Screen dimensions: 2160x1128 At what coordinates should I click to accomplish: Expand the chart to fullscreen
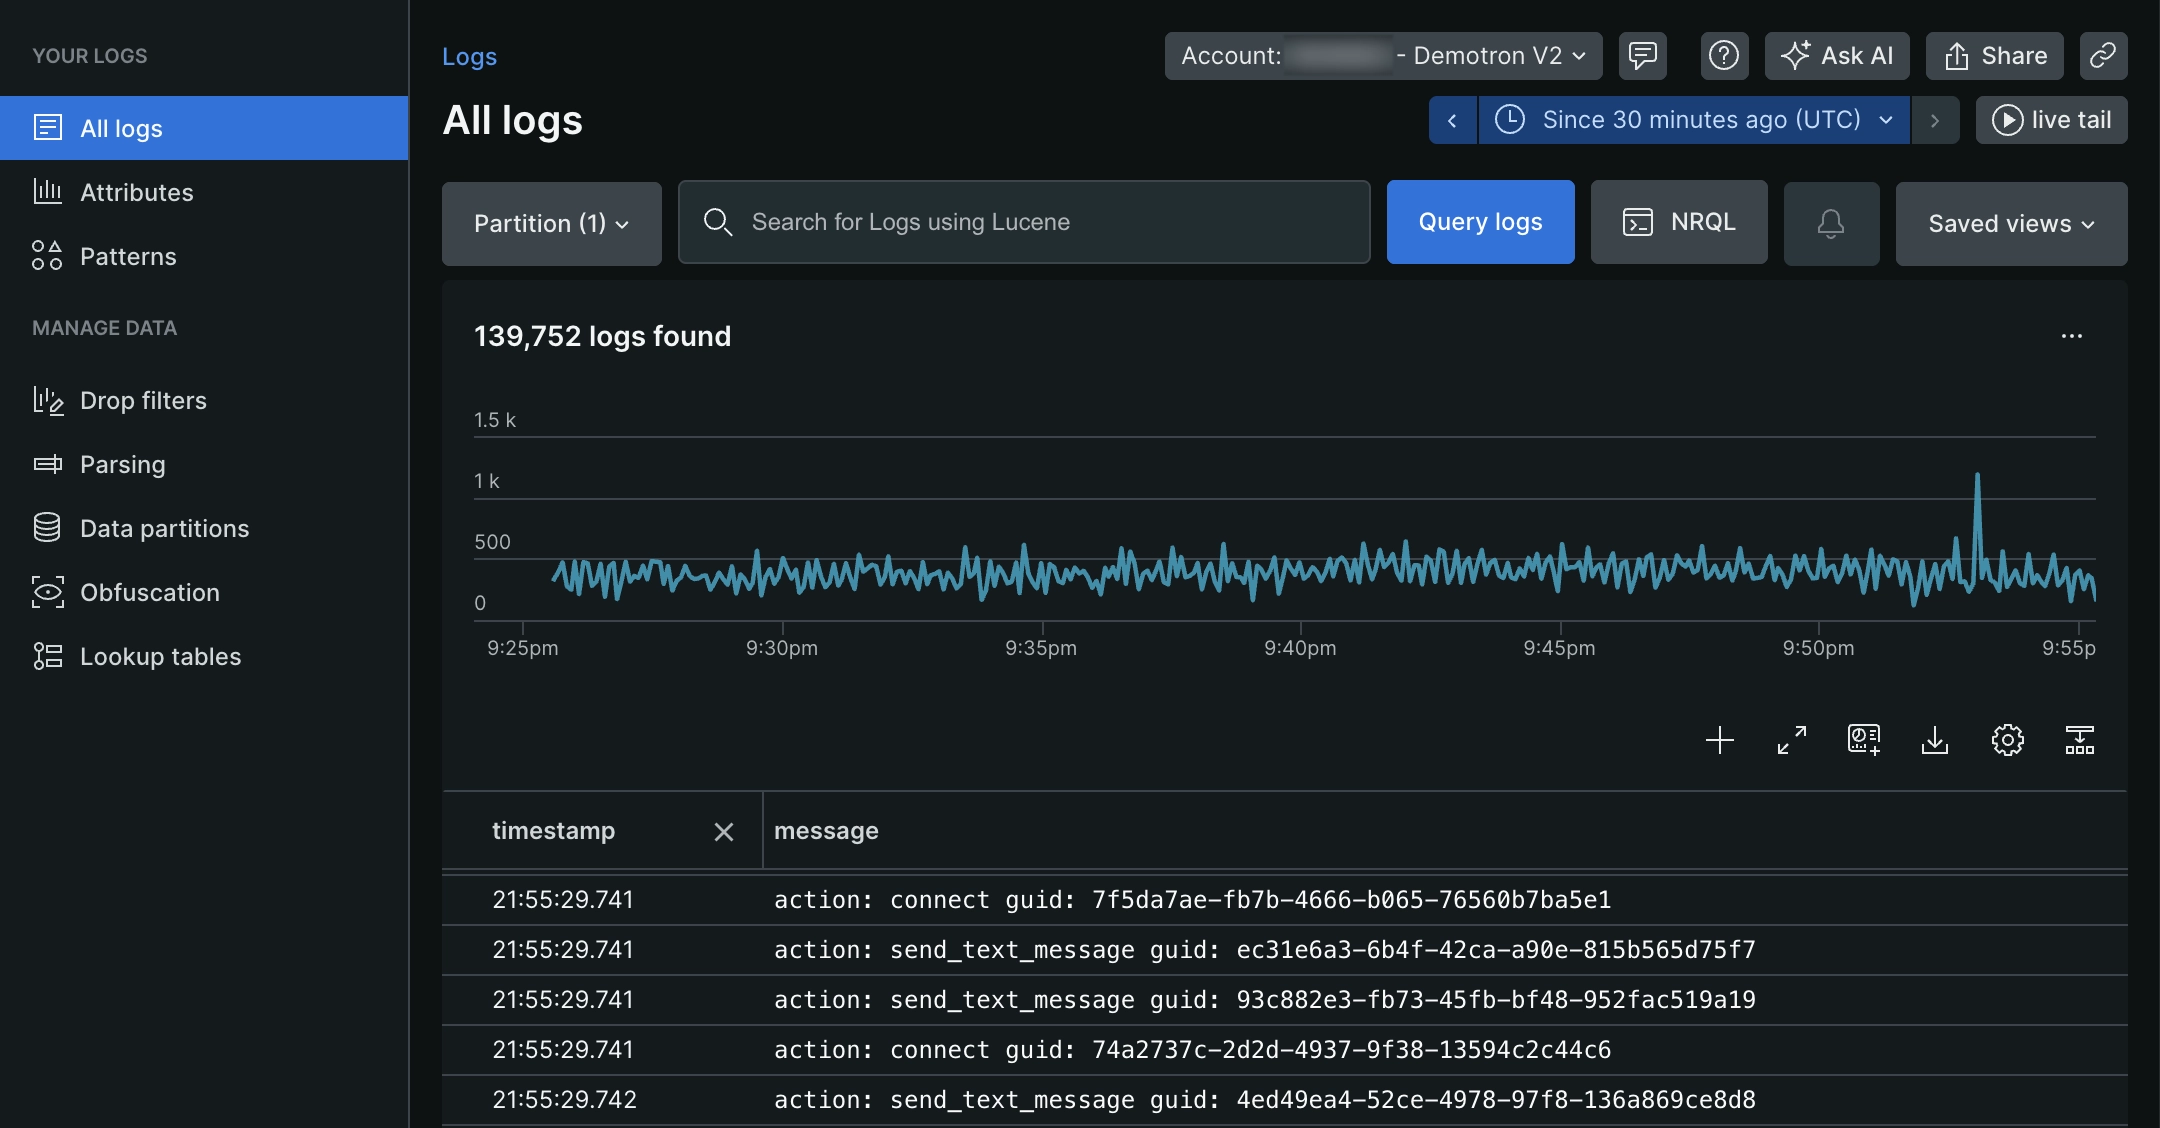(1792, 740)
